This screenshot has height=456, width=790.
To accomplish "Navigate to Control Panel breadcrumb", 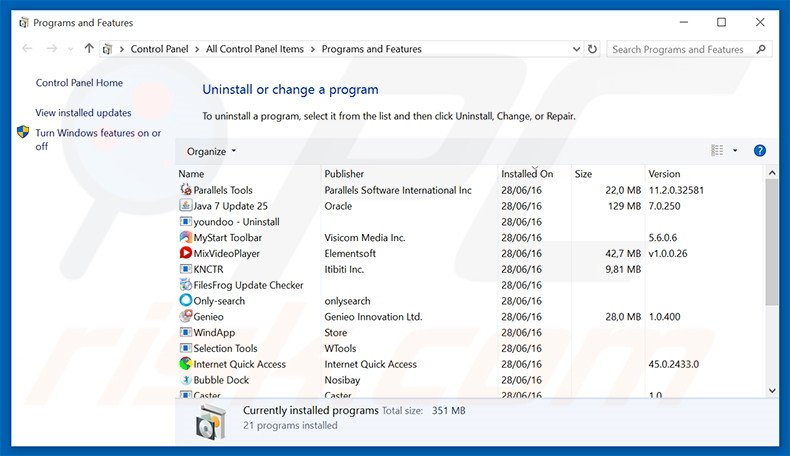I will pyautogui.click(x=159, y=49).
